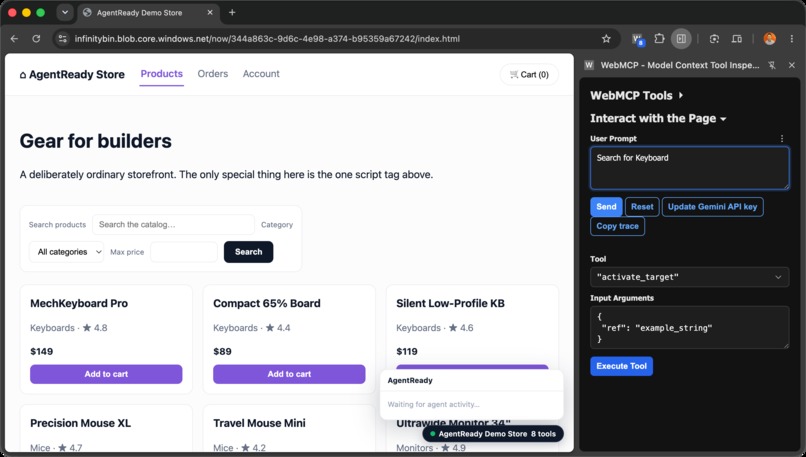The image size is (806, 457).
Task: Reload the page with the refresh icon
Action: click(x=36, y=39)
